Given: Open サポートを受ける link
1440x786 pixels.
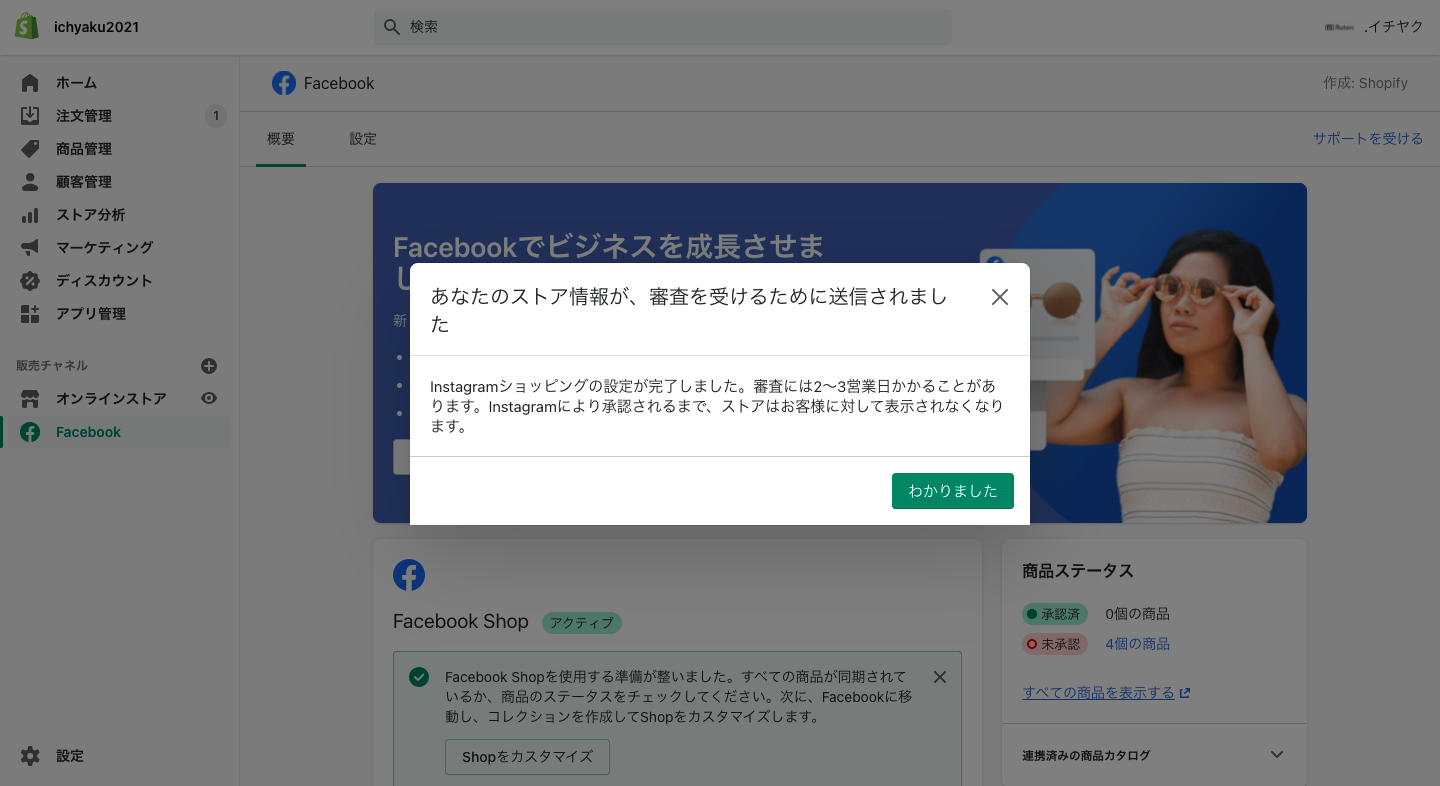Looking at the screenshot, I should [1368, 139].
